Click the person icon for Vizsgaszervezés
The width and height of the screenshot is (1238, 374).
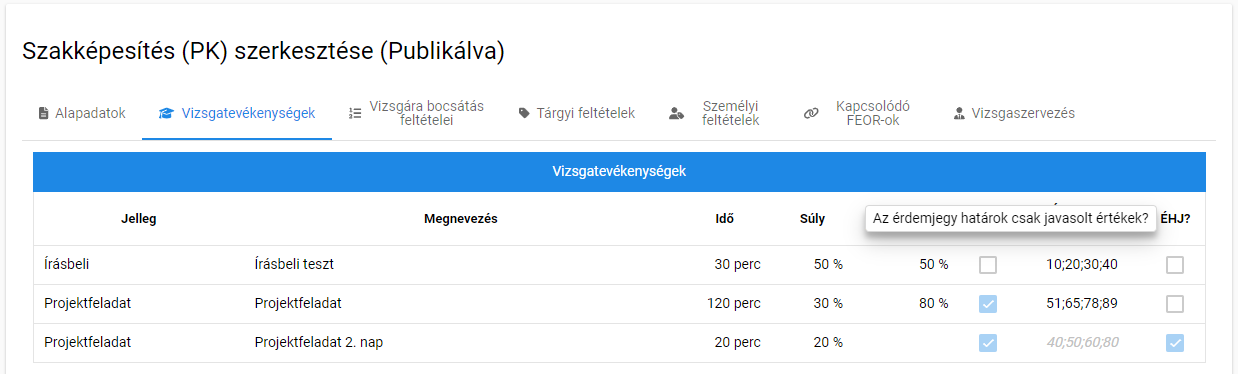(959, 113)
